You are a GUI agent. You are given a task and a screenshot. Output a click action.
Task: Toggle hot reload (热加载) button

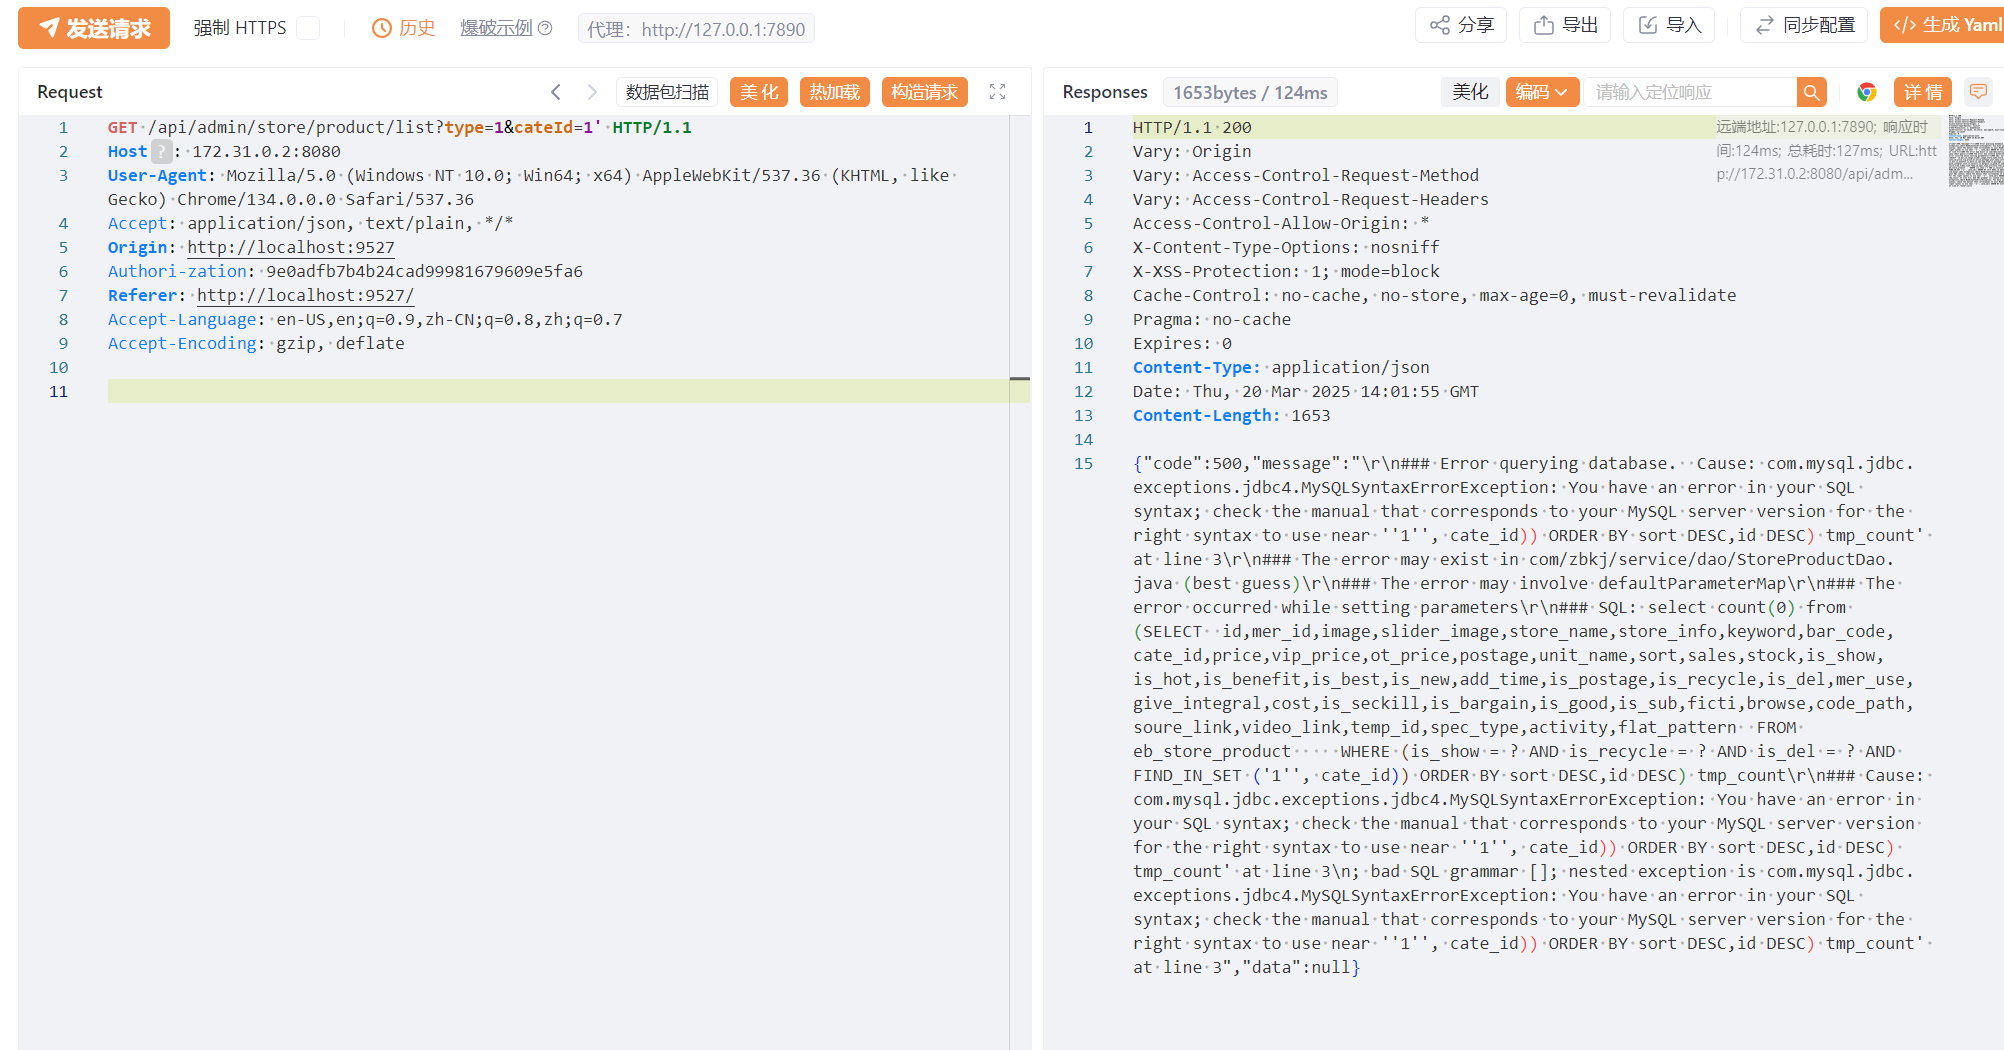pos(834,92)
